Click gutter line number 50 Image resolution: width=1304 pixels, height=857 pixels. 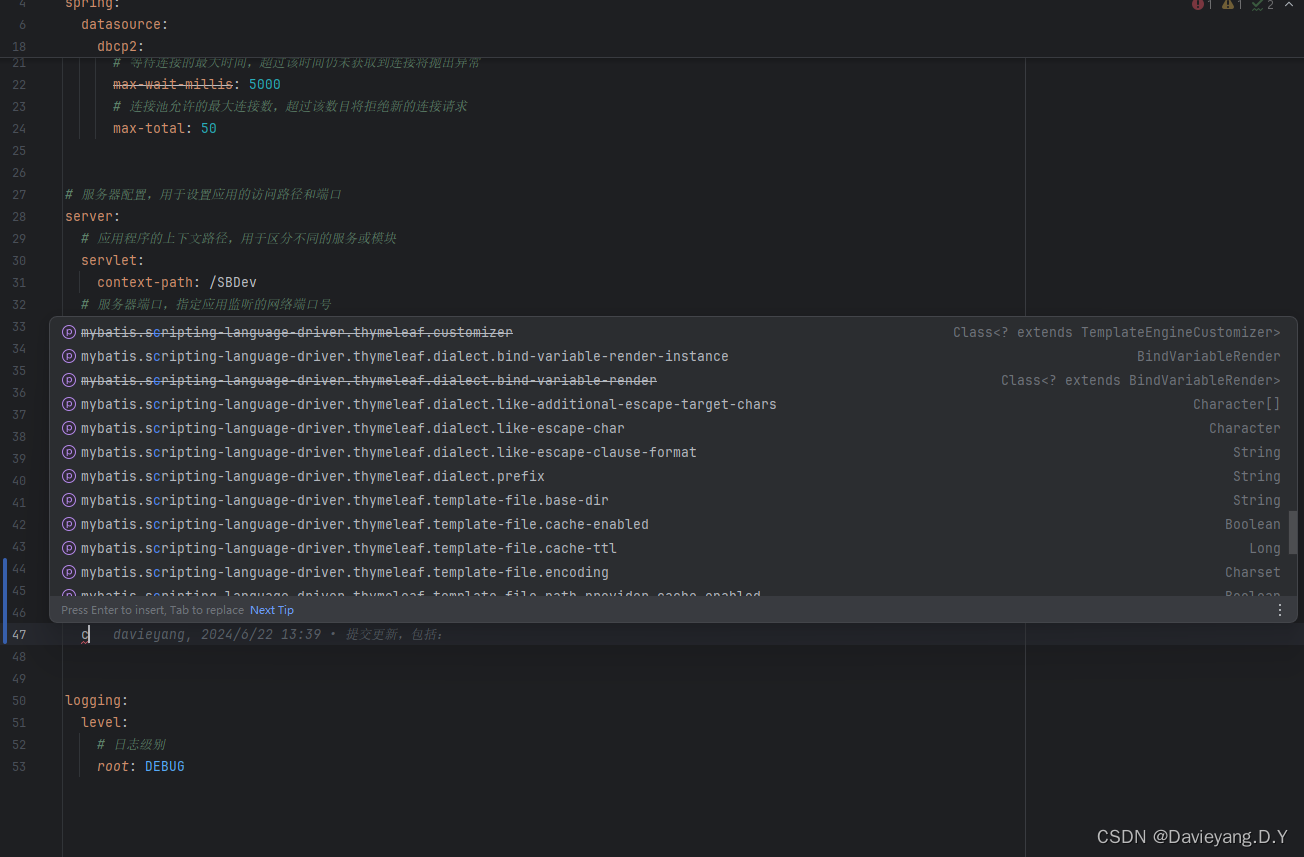[19, 700]
